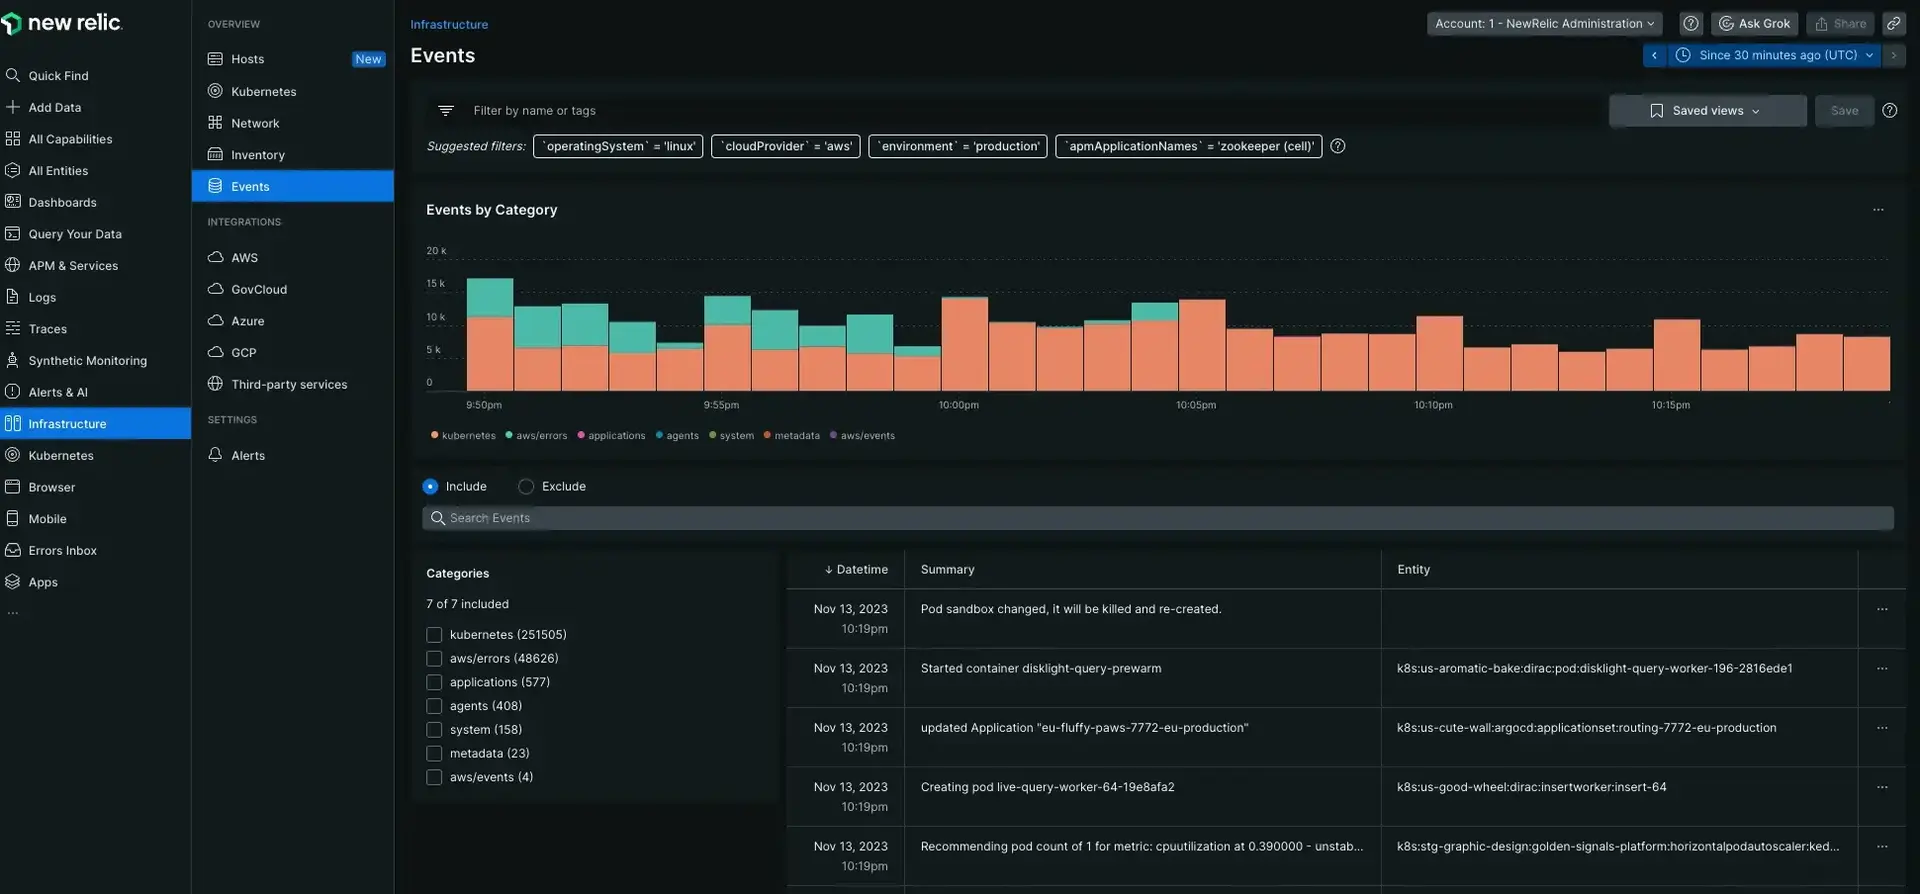
Task: Click the Infrastructure breadcrumb link
Action: click(x=449, y=25)
